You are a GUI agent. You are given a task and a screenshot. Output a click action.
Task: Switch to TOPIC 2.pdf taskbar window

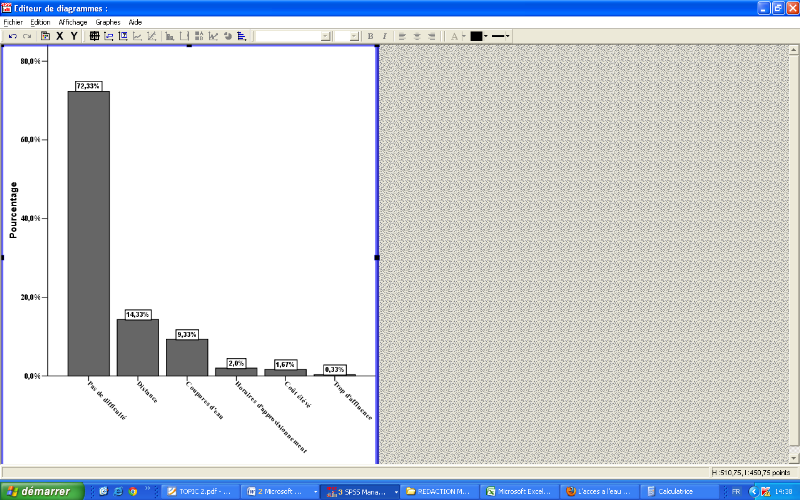coord(199,491)
